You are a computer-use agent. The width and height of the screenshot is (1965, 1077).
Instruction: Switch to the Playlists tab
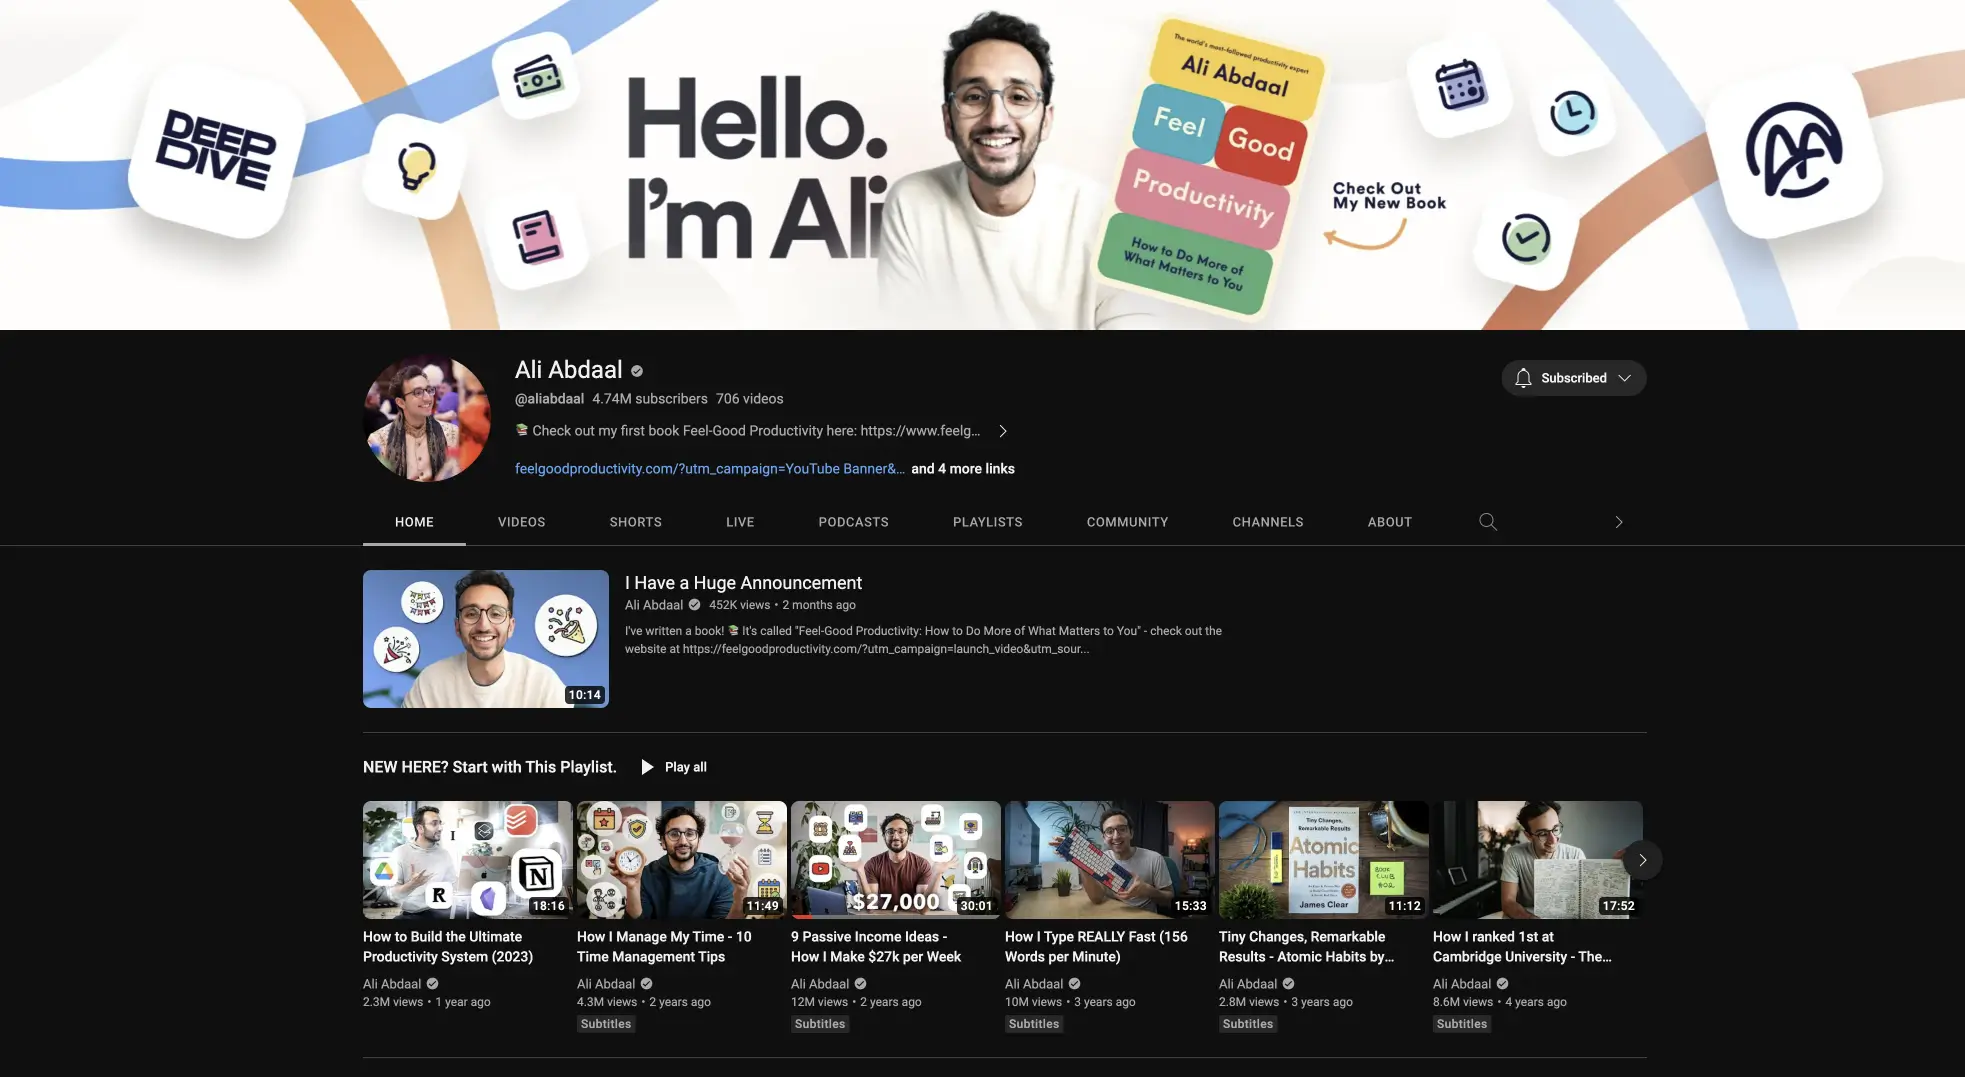[988, 522]
